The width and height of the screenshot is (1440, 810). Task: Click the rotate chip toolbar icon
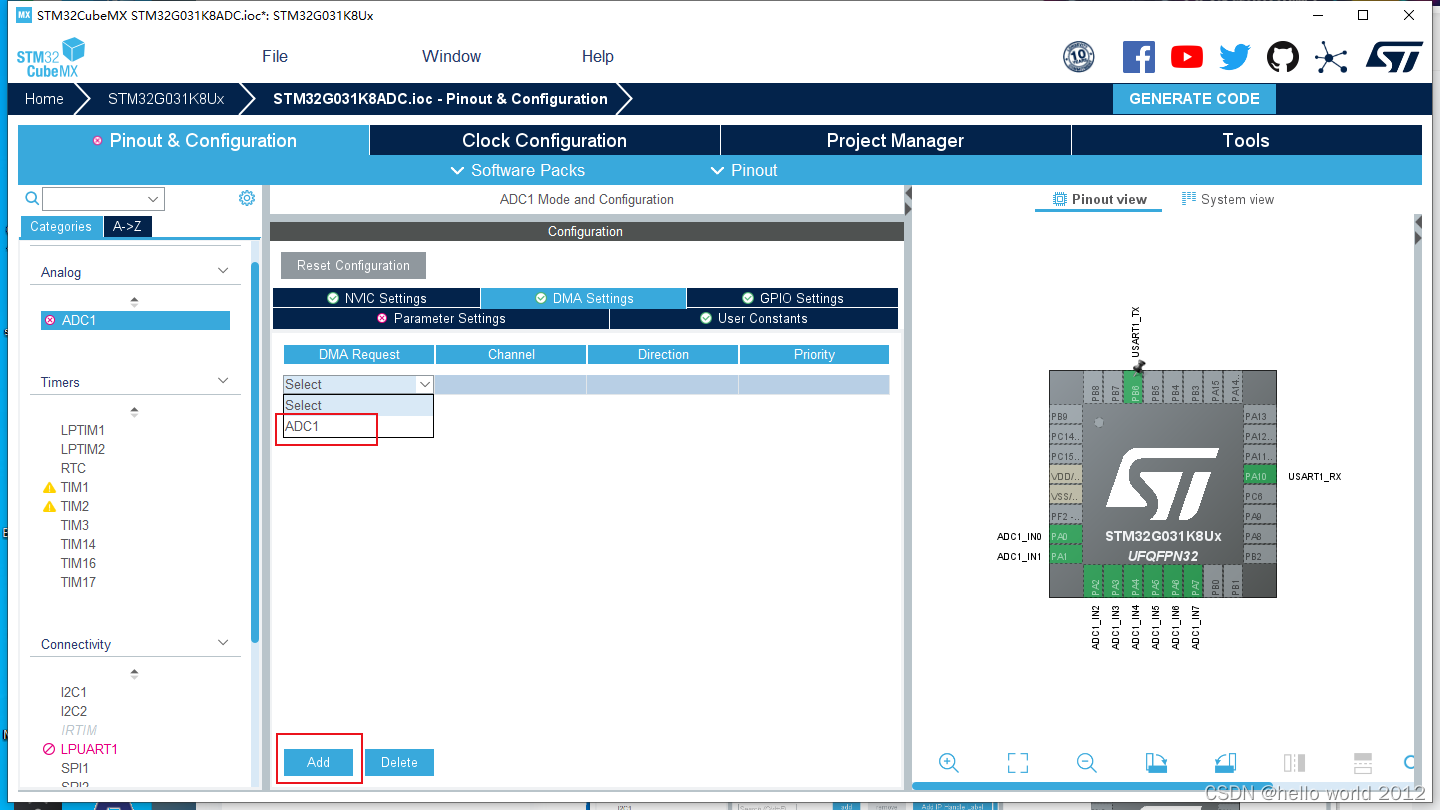point(1226,763)
